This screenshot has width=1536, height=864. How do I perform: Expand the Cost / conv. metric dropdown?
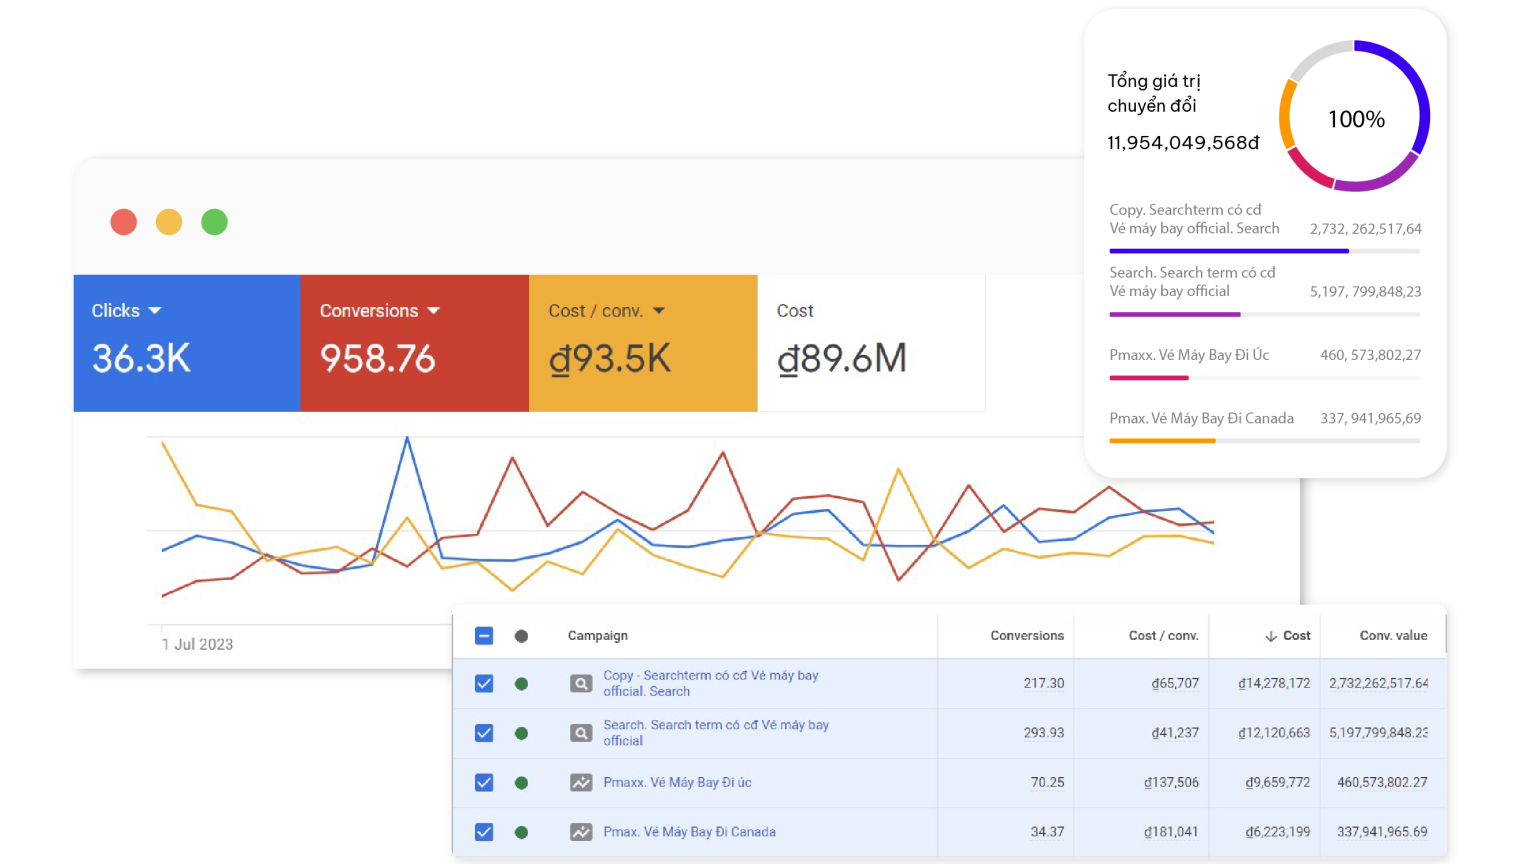(659, 311)
